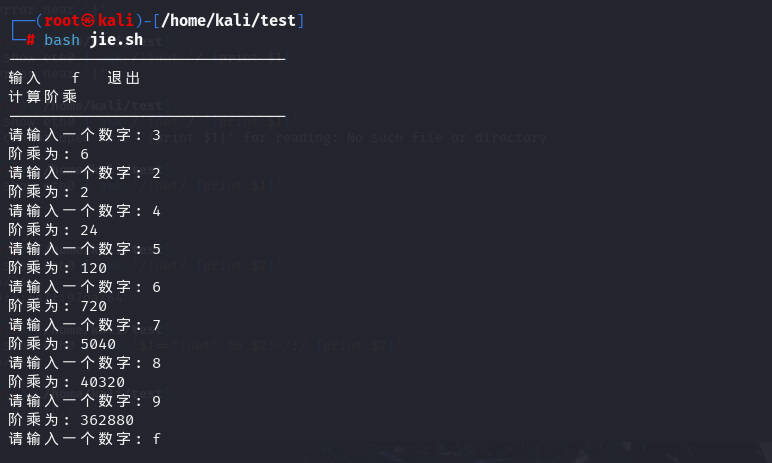Click the 计算阶乘 title line
The height and width of the screenshot is (463, 772).
(43, 97)
